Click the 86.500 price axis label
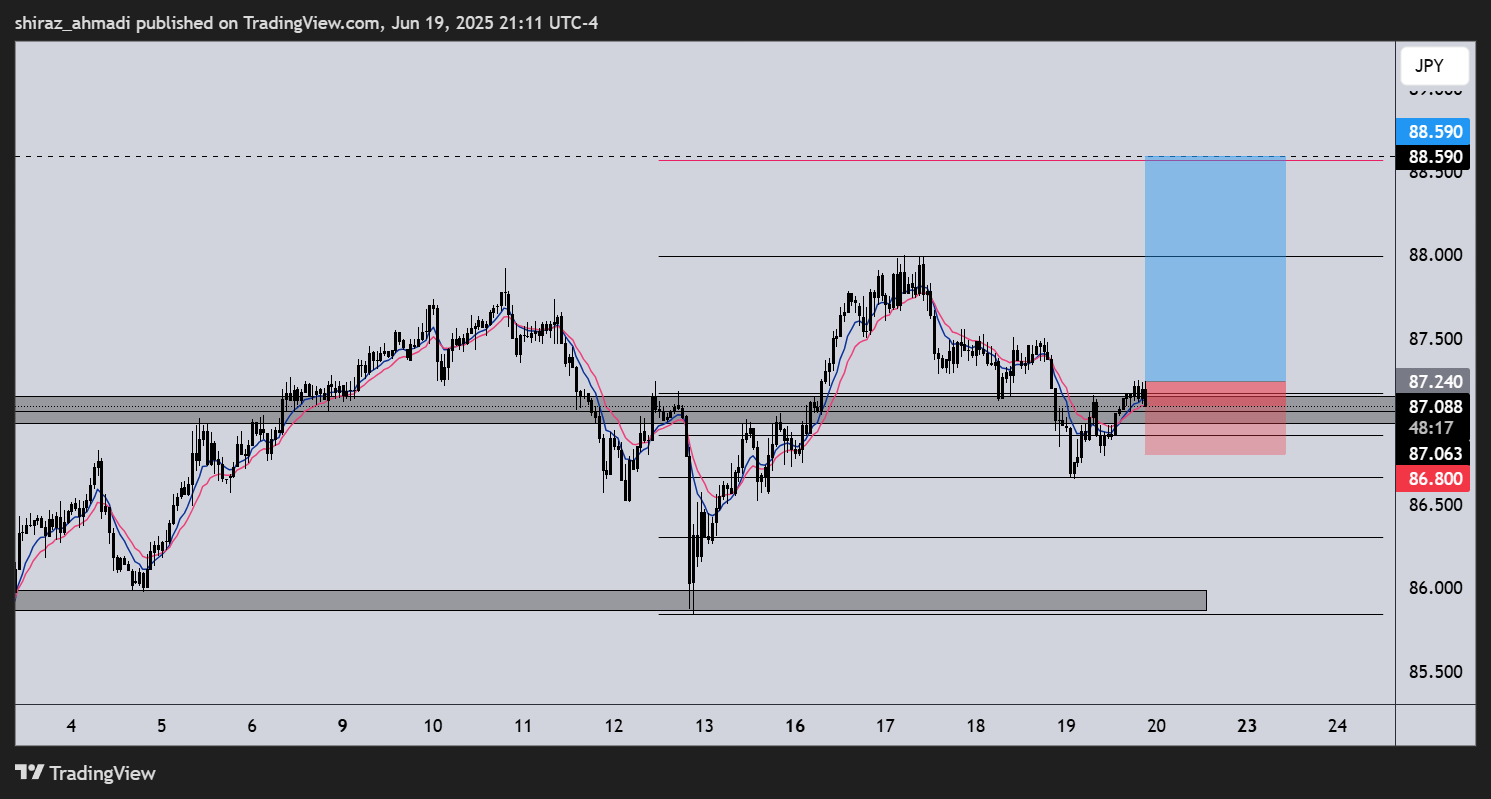Screen dimensions: 1491x799 tap(1435, 505)
